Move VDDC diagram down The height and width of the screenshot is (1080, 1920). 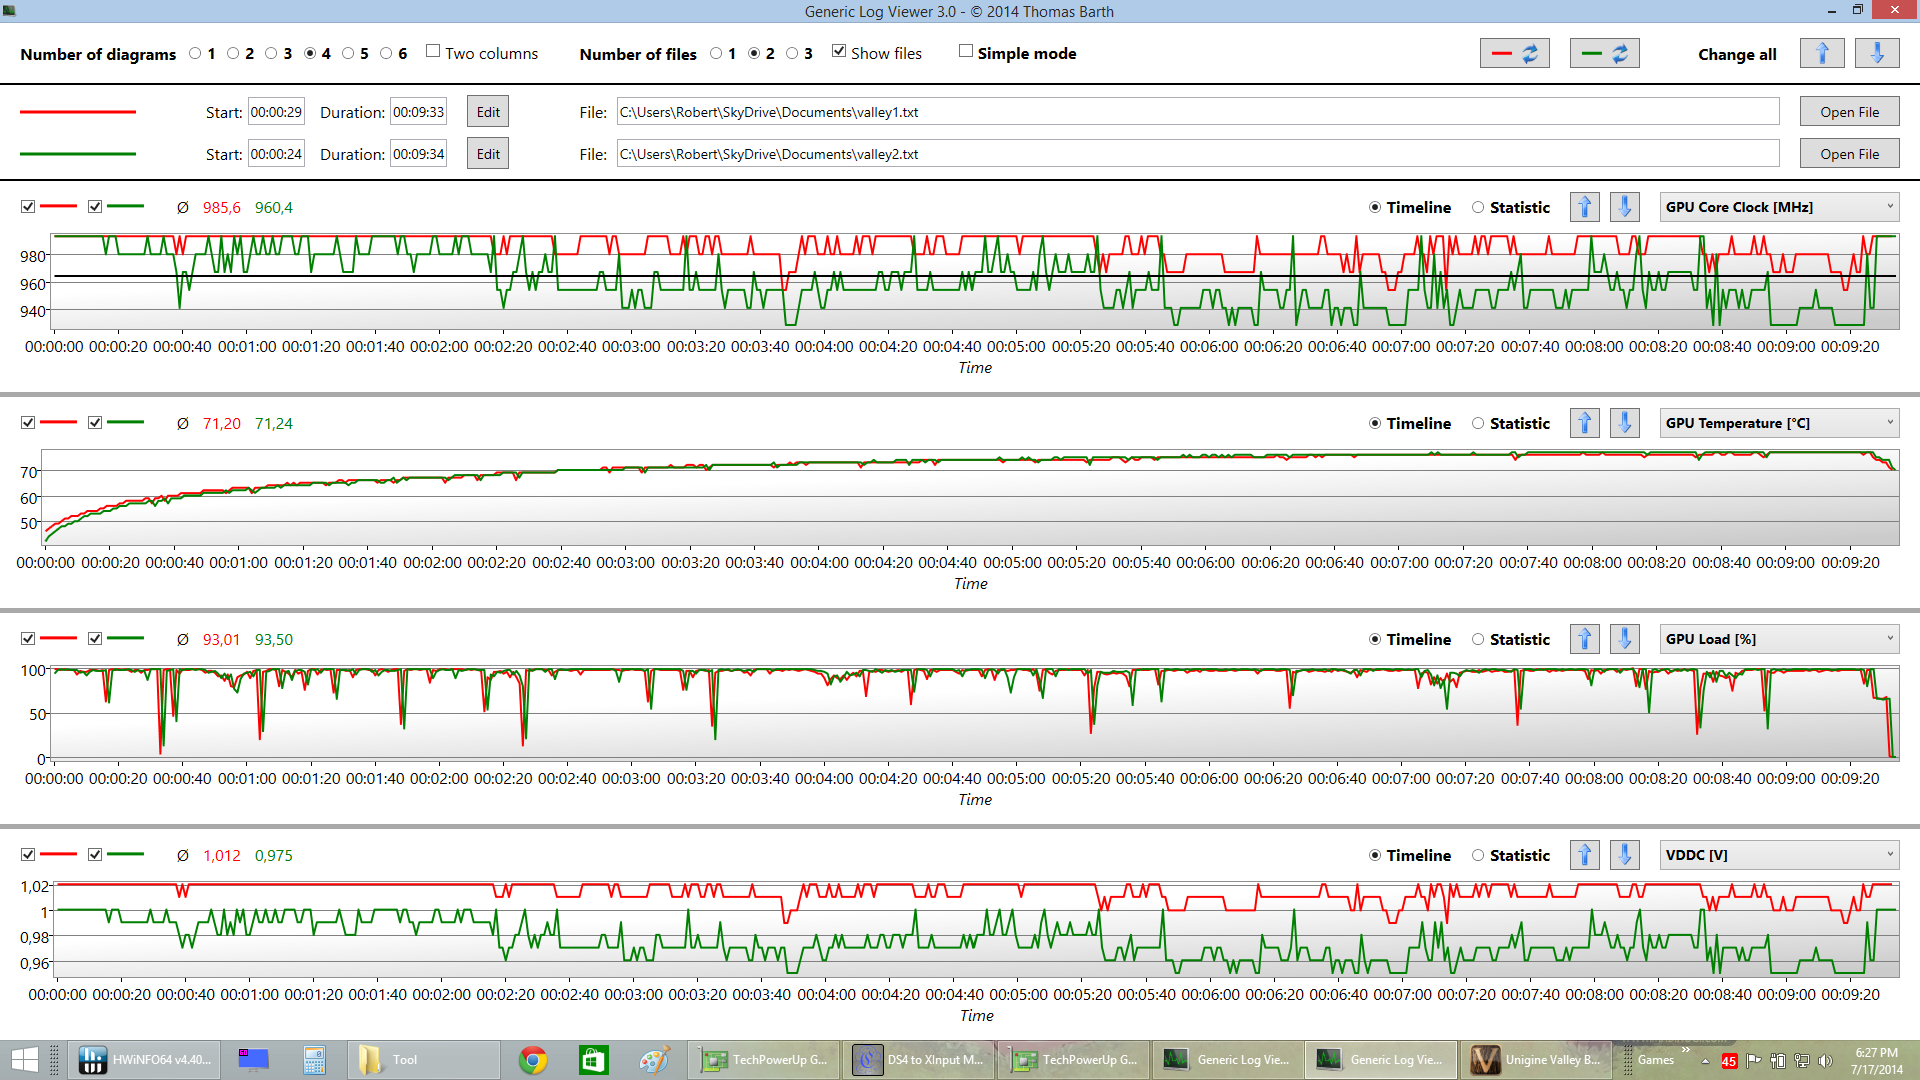pyautogui.click(x=1625, y=855)
